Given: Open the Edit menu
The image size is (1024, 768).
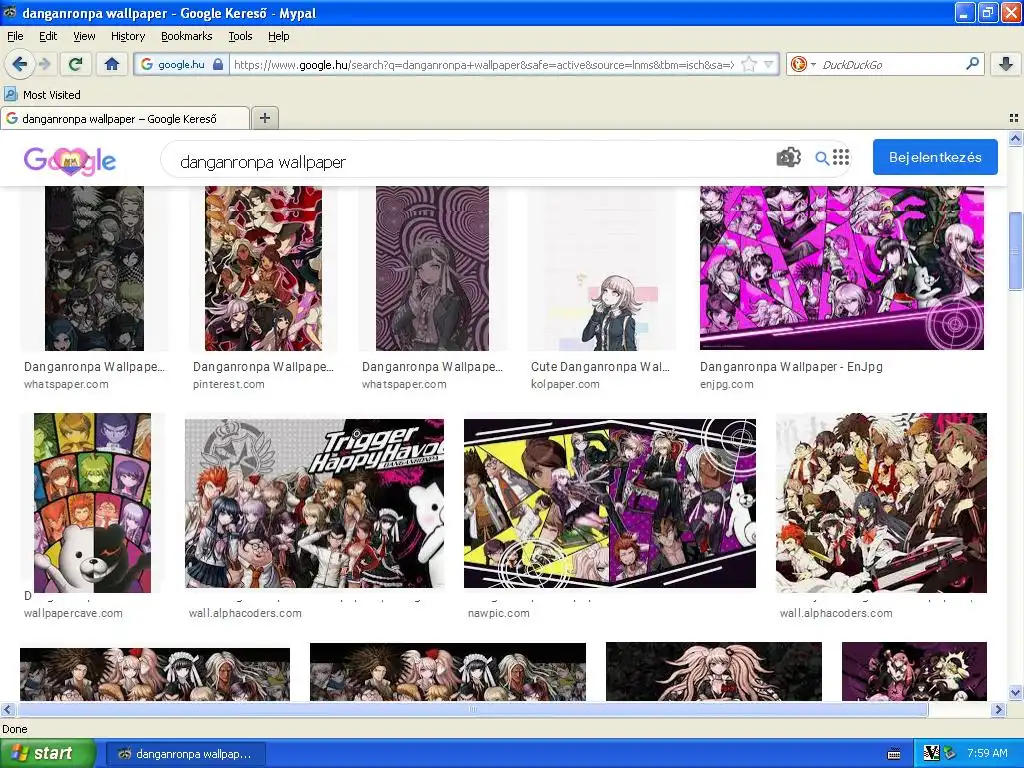Looking at the screenshot, I should tap(48, 36).
